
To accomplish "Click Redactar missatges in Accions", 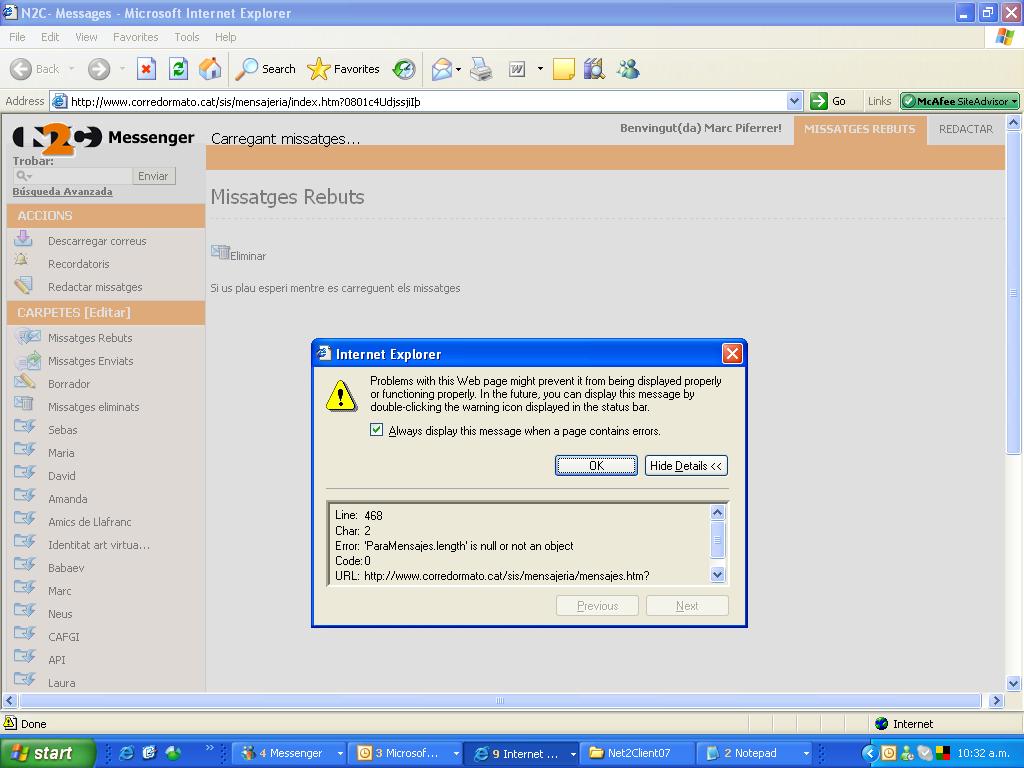I will (x=95, y=287).
